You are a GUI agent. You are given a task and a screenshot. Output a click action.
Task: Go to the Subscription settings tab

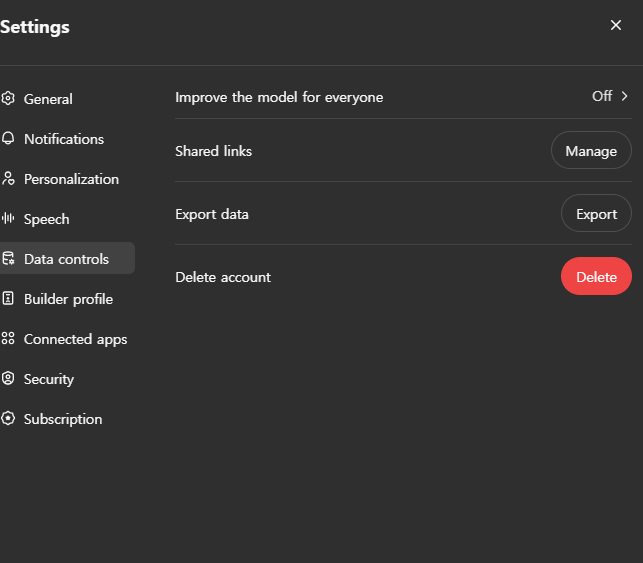63,419
